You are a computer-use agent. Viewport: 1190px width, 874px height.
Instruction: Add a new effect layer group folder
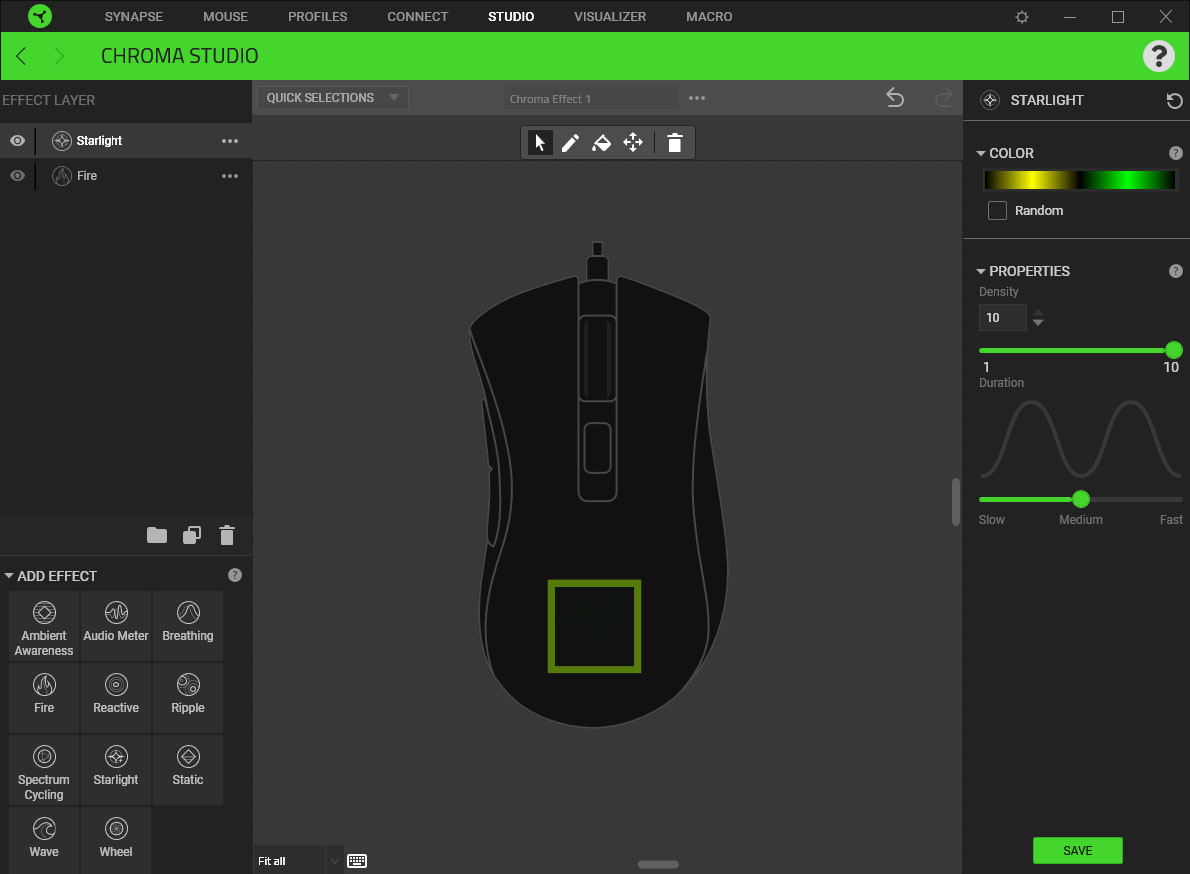pos(157,535)
